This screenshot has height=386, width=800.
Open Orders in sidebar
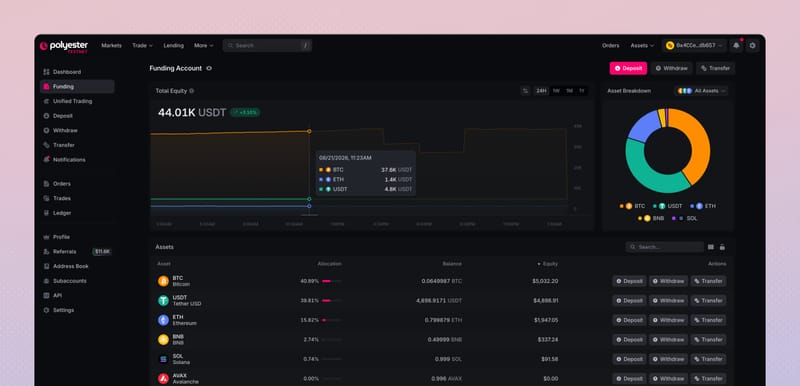tap(77, 184)
